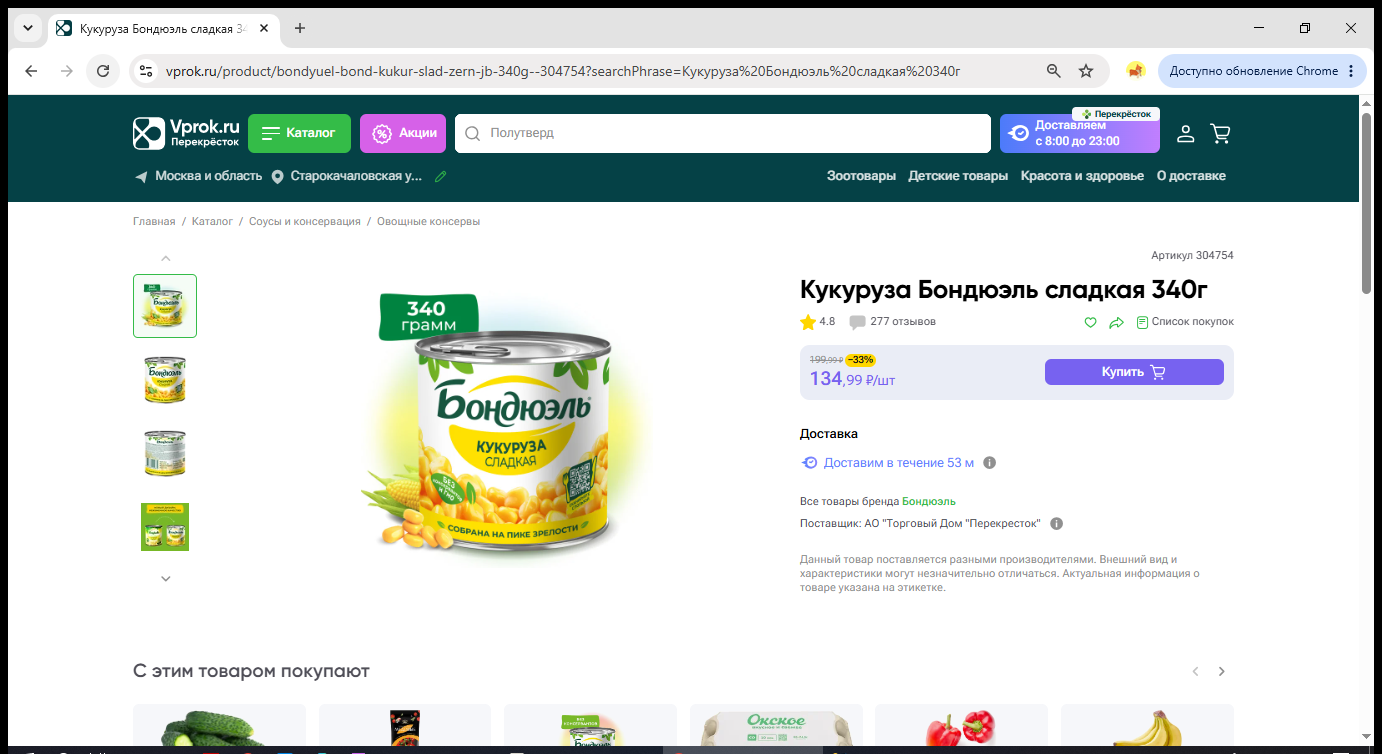Image resolution: width=1382 pixels, height=754 pixels.
Task: Open the shopping cart icon in header
Action: coord(1220,133)
